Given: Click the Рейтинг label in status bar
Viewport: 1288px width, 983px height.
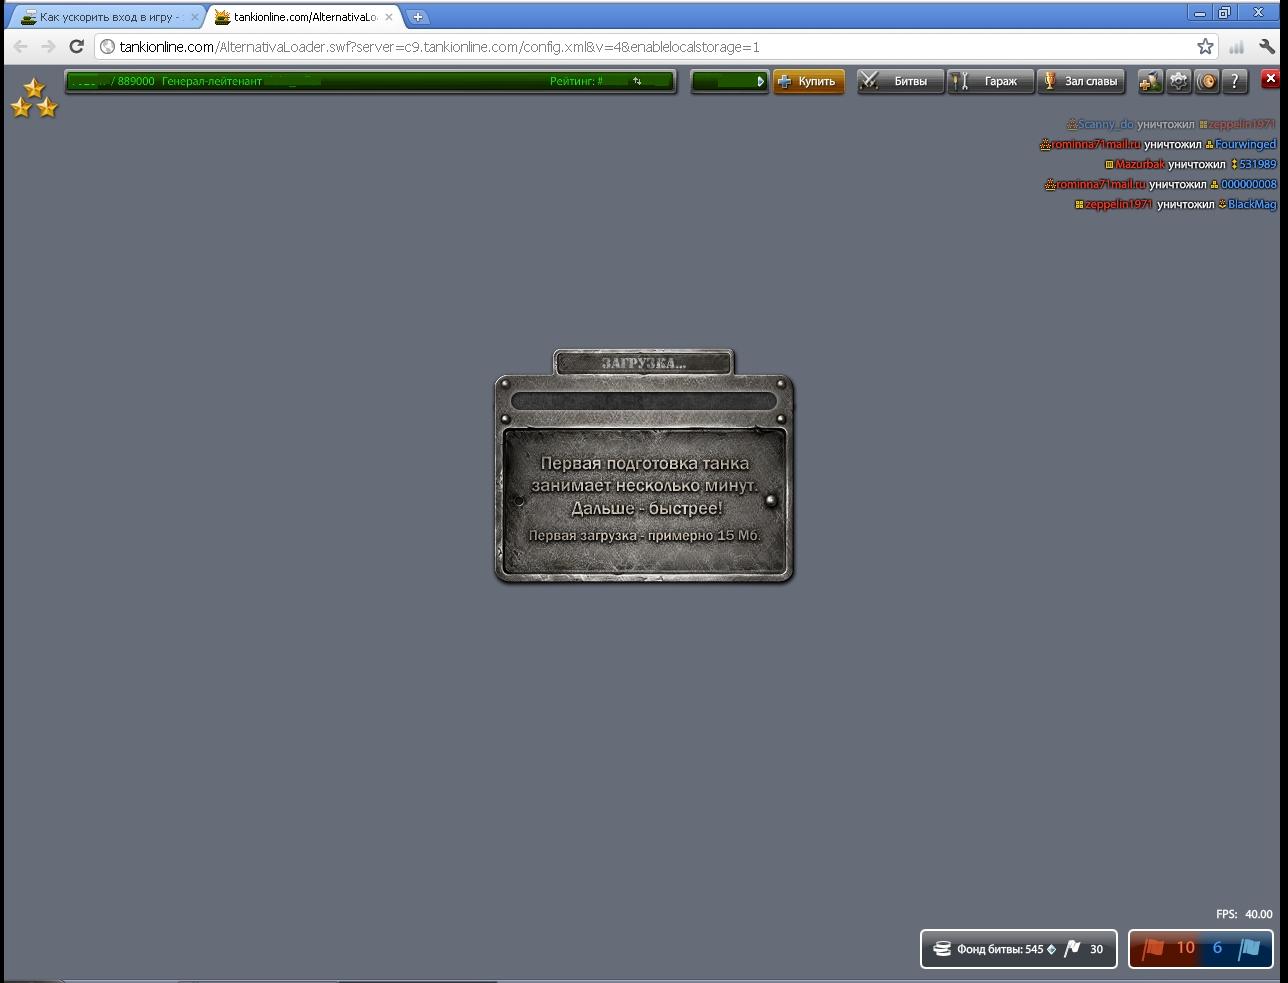Looking at the screenshot, I should click(x=576, y=82).
